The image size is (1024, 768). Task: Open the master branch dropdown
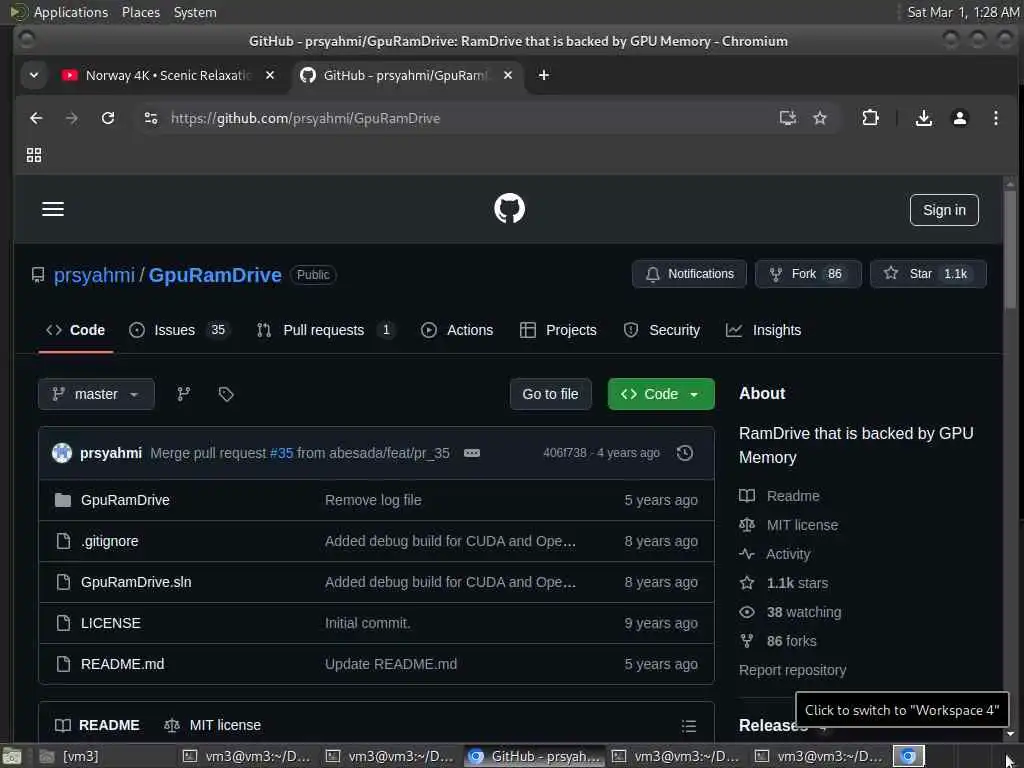pos(96,394)
